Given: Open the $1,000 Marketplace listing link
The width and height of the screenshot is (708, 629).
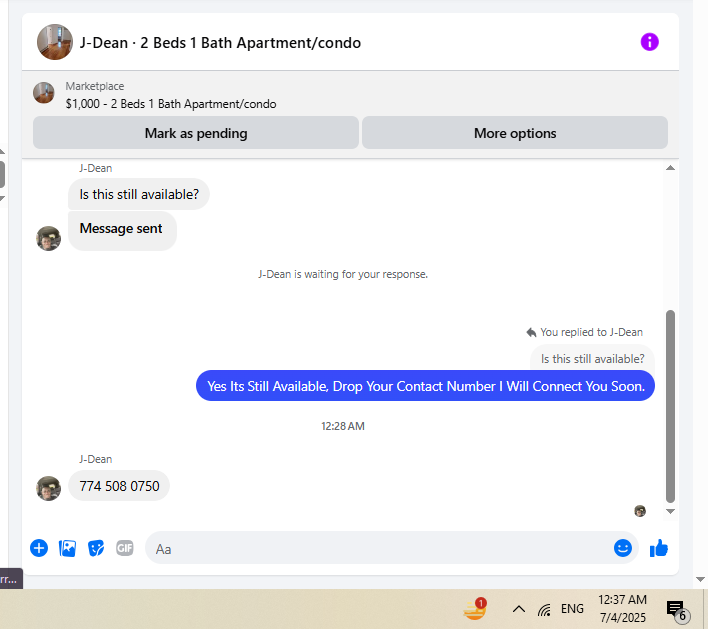Looking at the screenshot, I should [171, 104].
